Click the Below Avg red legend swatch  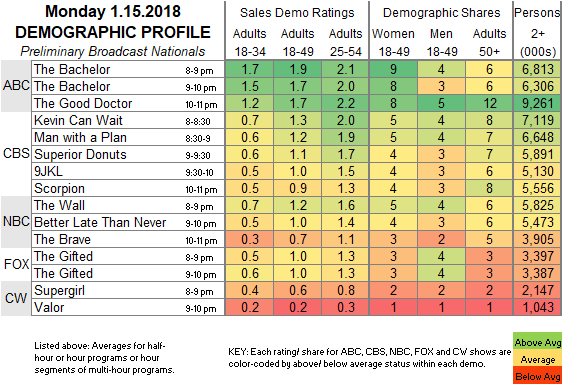[537, 376]
